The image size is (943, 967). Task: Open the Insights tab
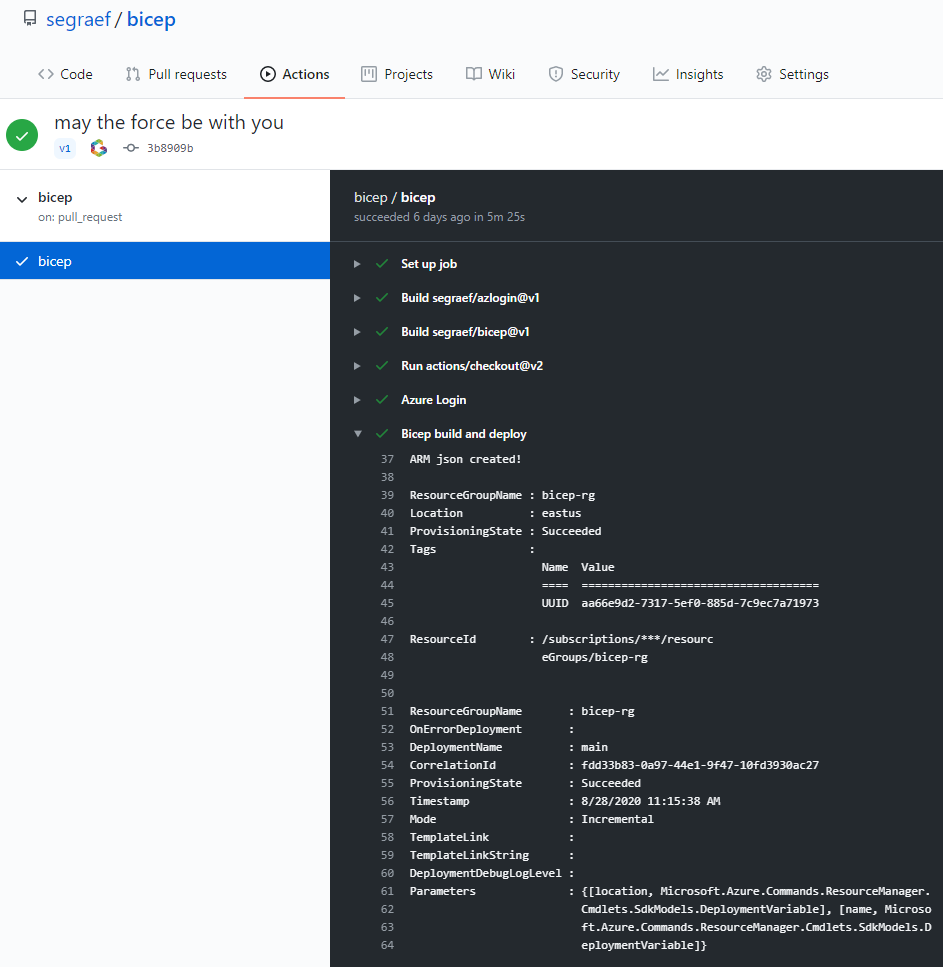point(688,74)
